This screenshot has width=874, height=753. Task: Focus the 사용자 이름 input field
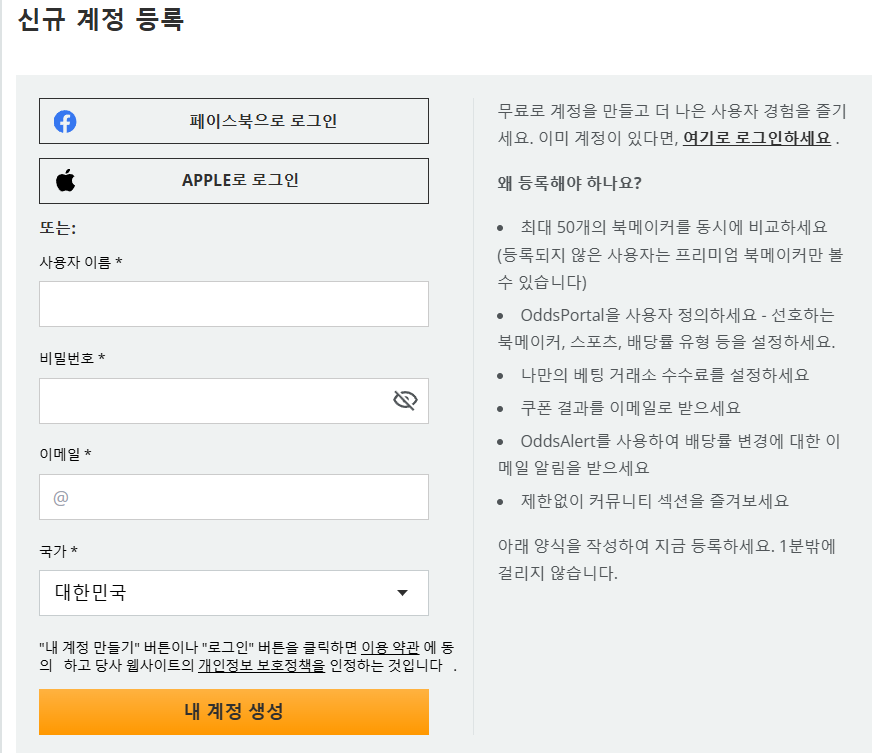(234, 304)
